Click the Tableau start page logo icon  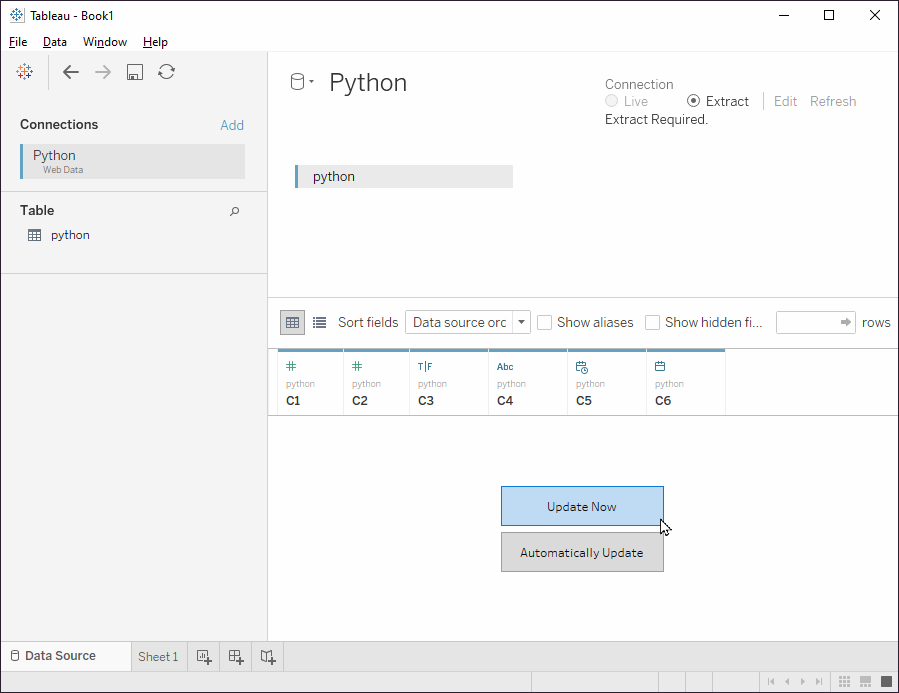(x=25, y=72)
